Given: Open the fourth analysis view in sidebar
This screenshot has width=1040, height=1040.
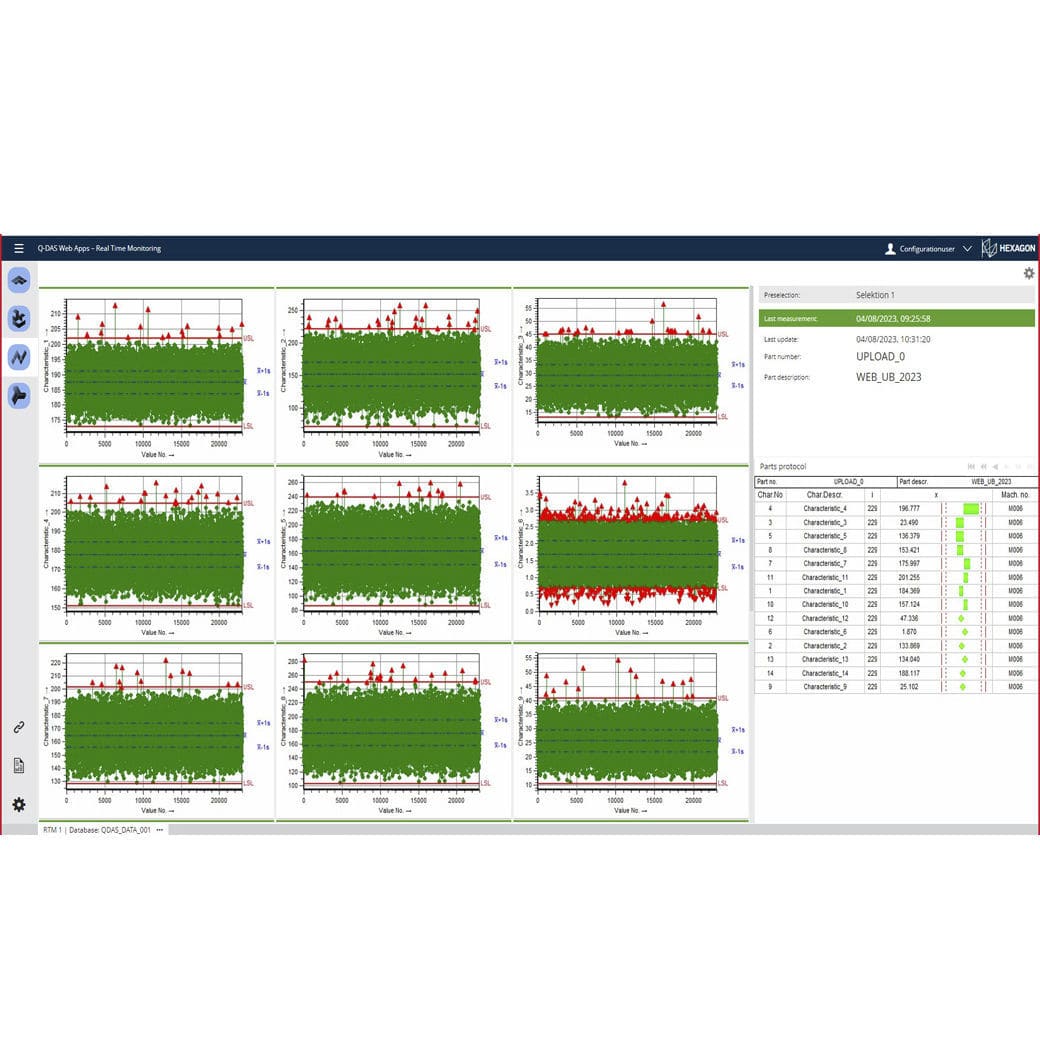Looking at the screenshot, I should (18, 394).
